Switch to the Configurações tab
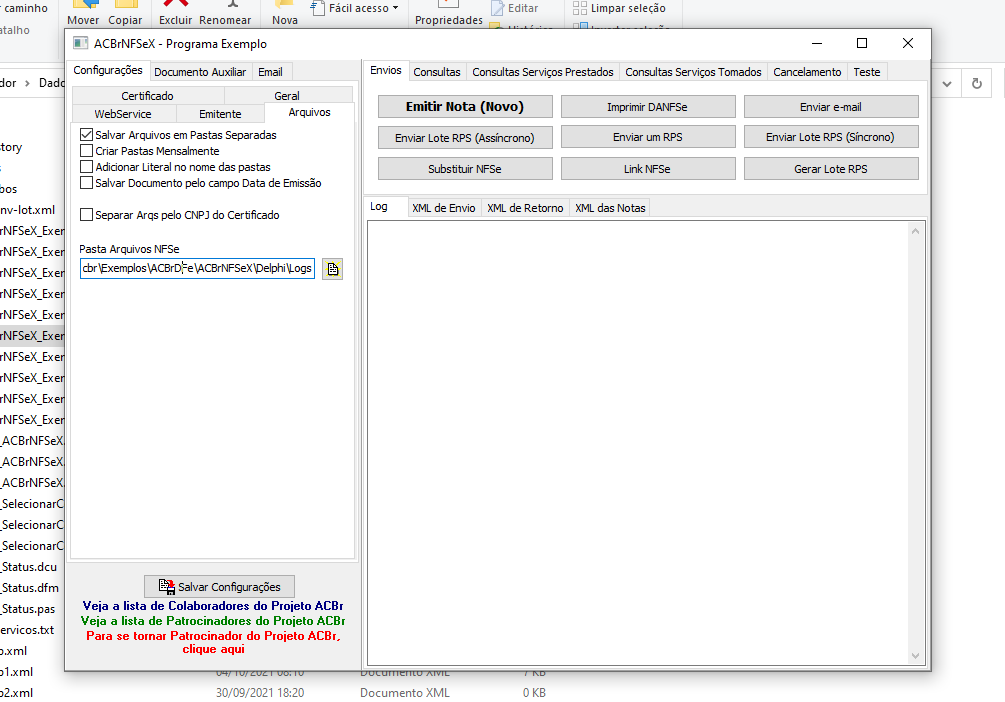 (108, 70)
